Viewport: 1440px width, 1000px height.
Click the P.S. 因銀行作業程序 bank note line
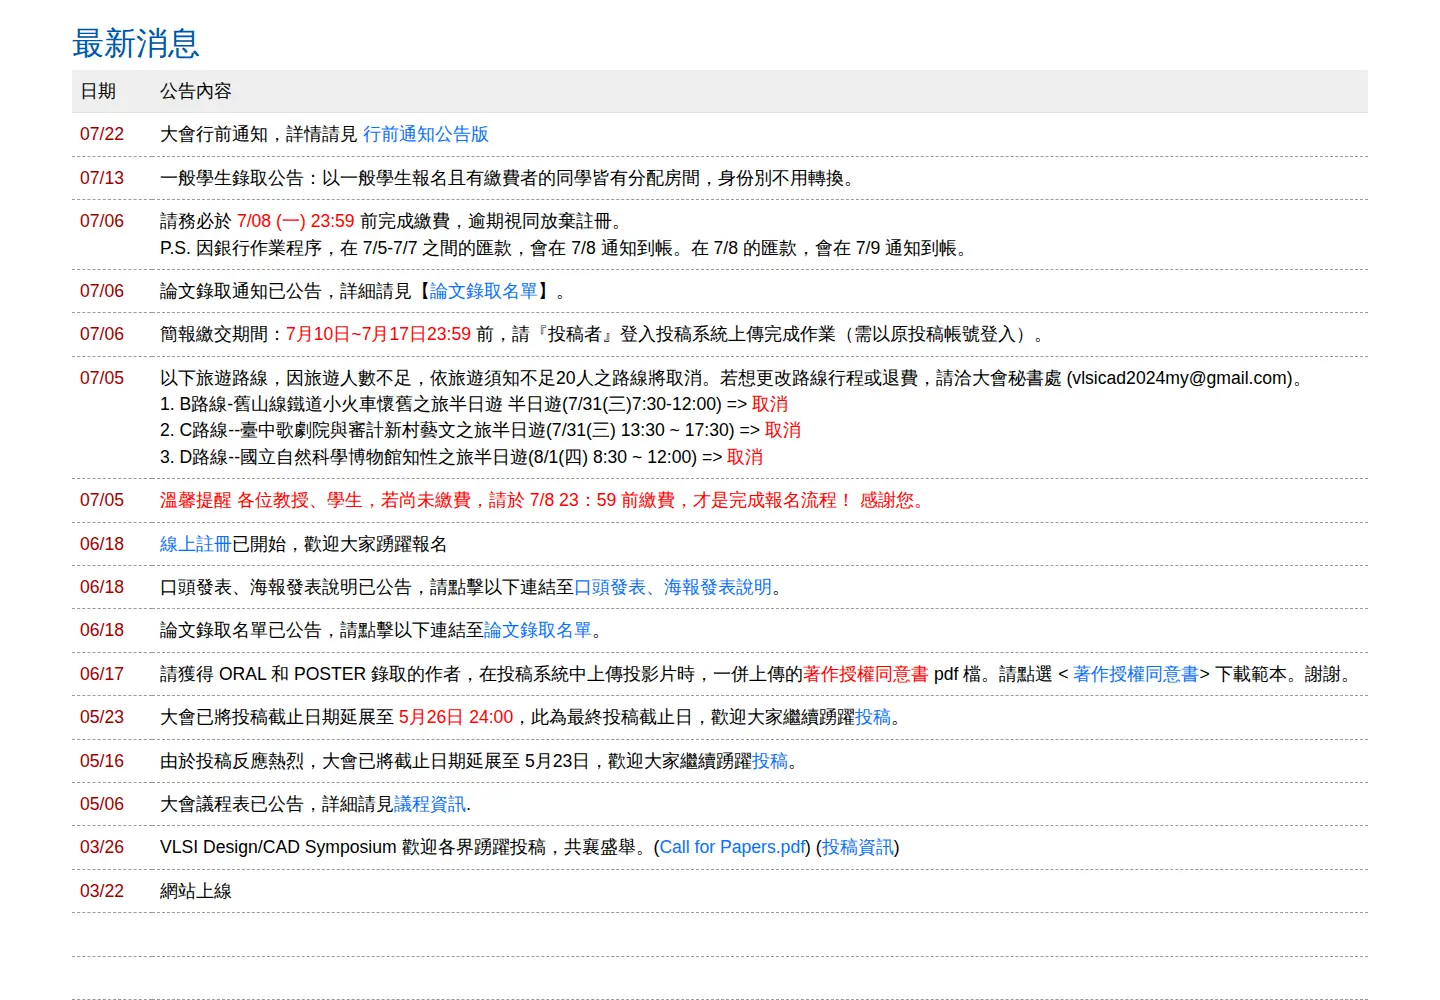click(x=565, y=248)
